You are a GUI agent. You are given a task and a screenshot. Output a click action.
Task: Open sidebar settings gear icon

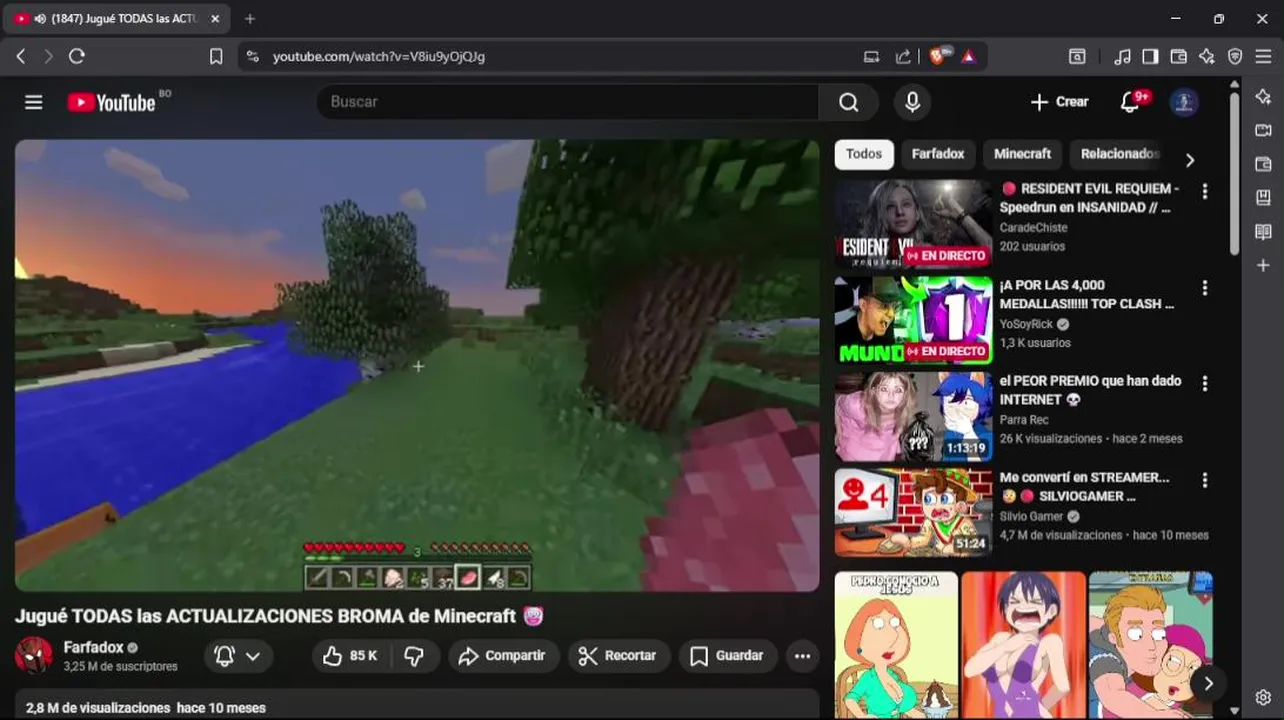[1263, 697]
